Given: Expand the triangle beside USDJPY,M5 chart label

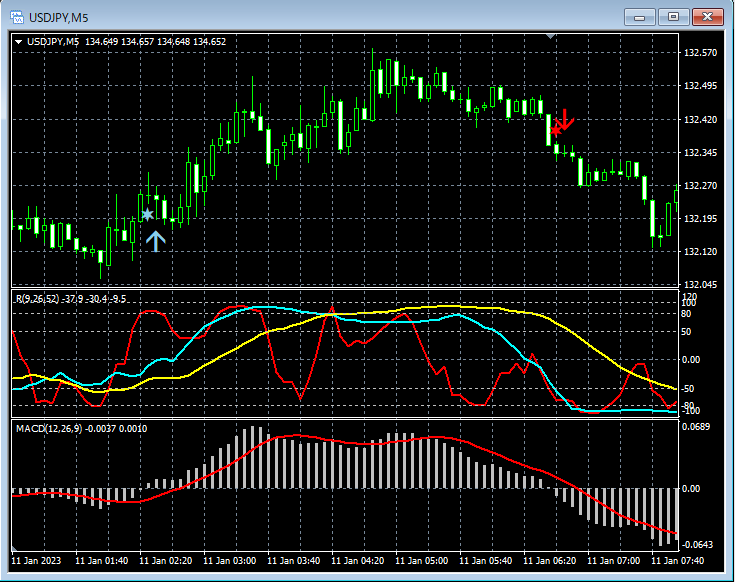Looking at the screenshot, I should pos(18,41).
